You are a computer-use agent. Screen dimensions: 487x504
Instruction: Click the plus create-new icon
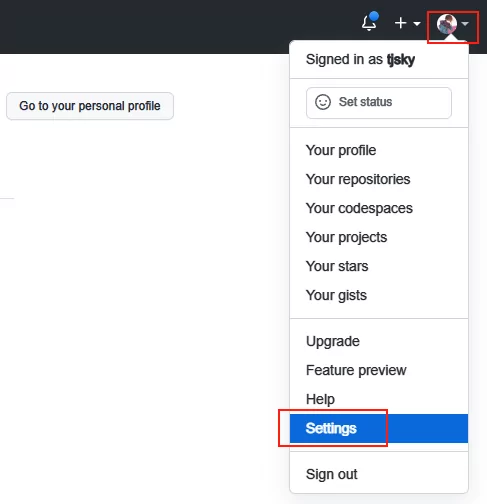click(400, 23)
